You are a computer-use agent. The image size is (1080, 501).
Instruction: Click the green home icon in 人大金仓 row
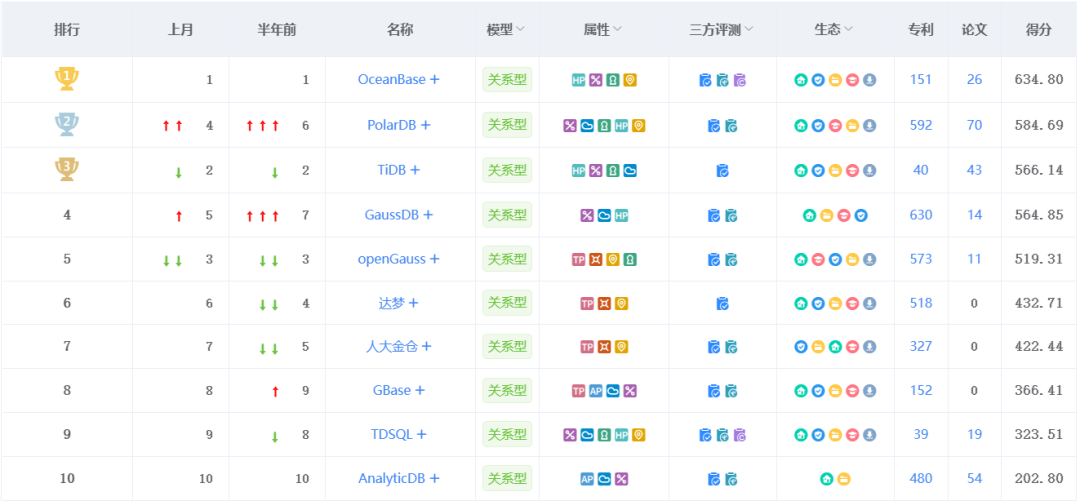click(x=835, y=347)
